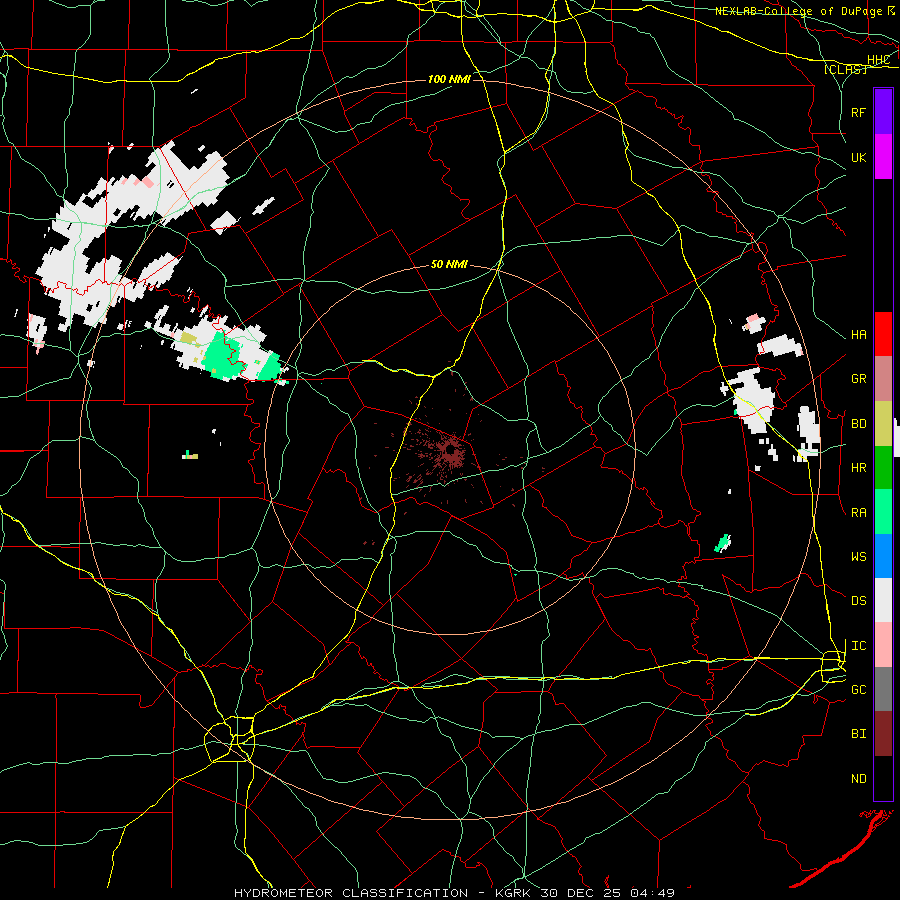Click the UK magenta legend swatch
The height and width of the screenshot is (900, 900).
[x=883, y=157]
